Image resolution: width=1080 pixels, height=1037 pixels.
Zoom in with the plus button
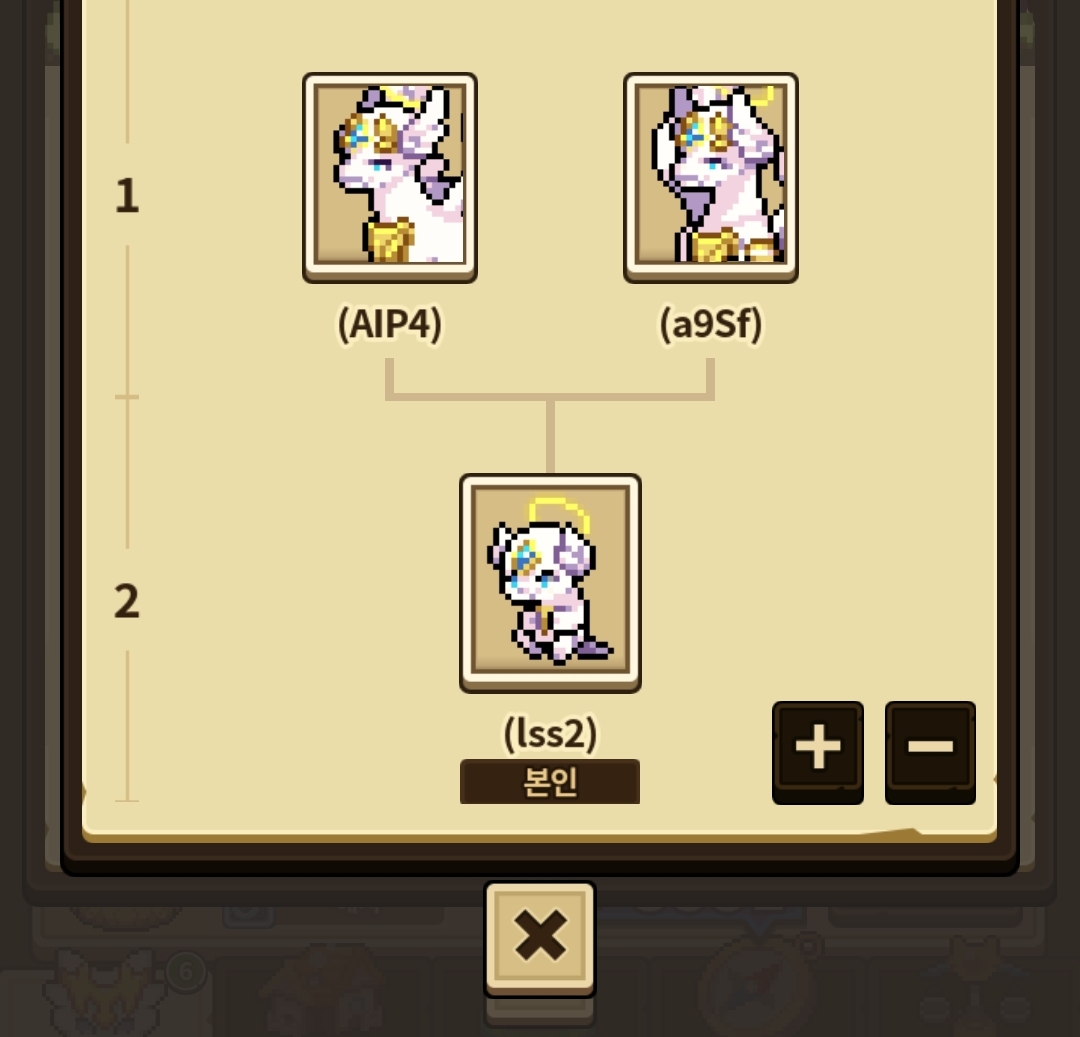click(818, 751)
